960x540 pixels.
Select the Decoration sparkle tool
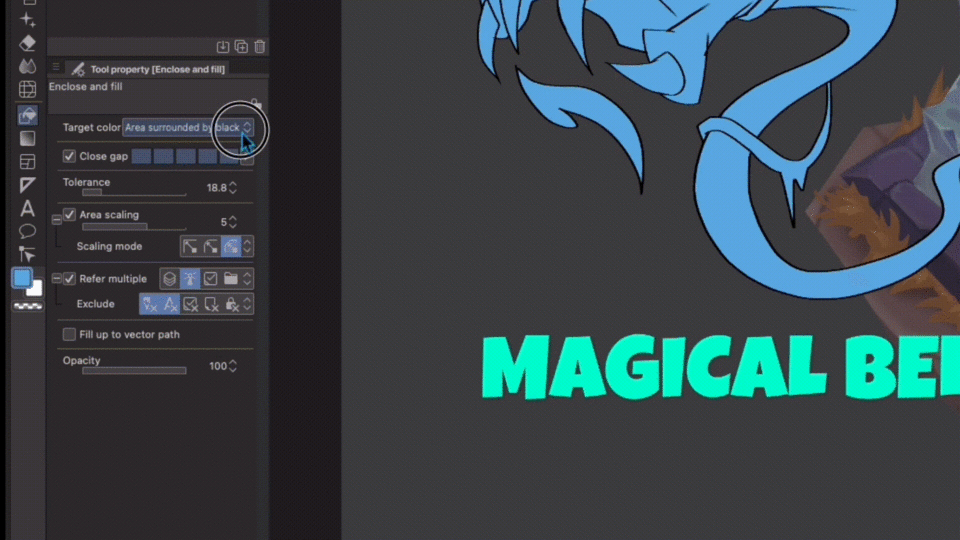(x=27, y=20)
